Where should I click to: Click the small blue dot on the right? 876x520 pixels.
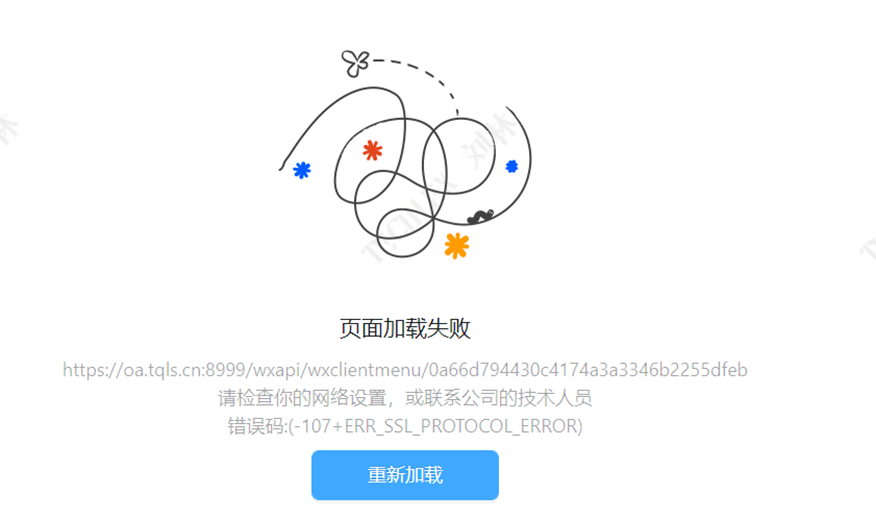tap(512, 166)
